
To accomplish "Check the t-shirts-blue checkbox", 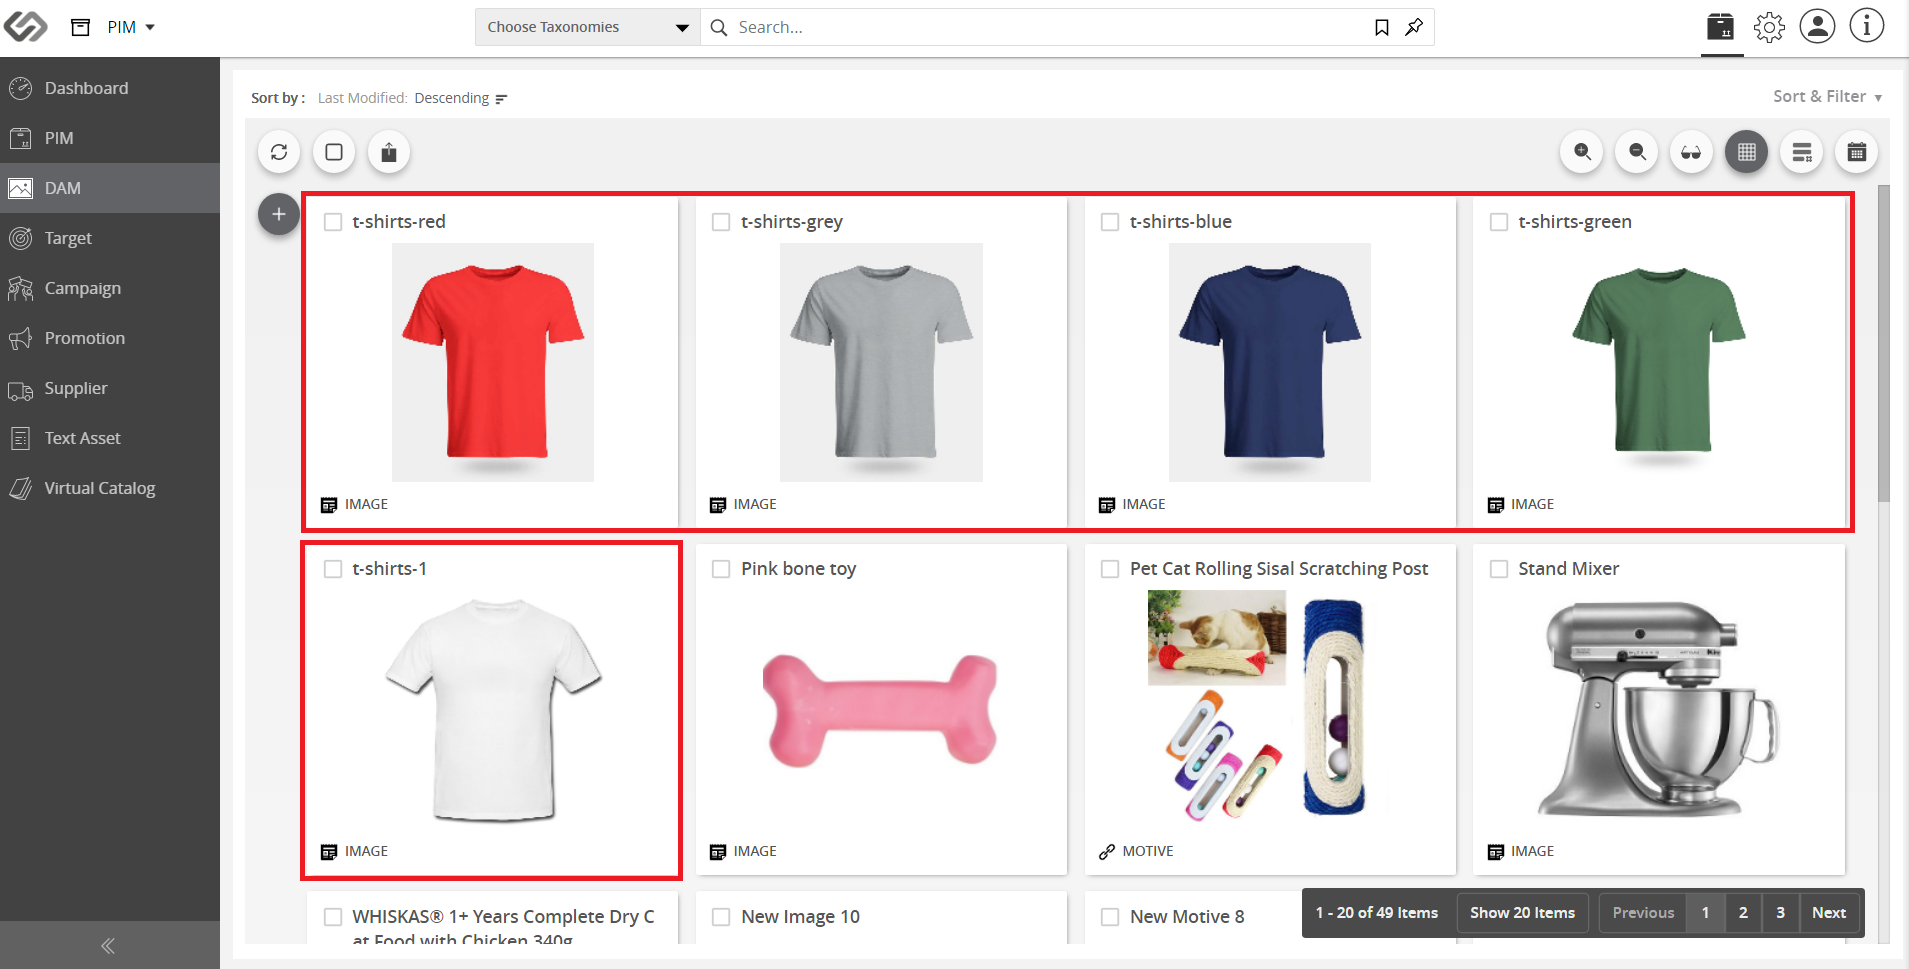I will click(x=1110, y=222).
